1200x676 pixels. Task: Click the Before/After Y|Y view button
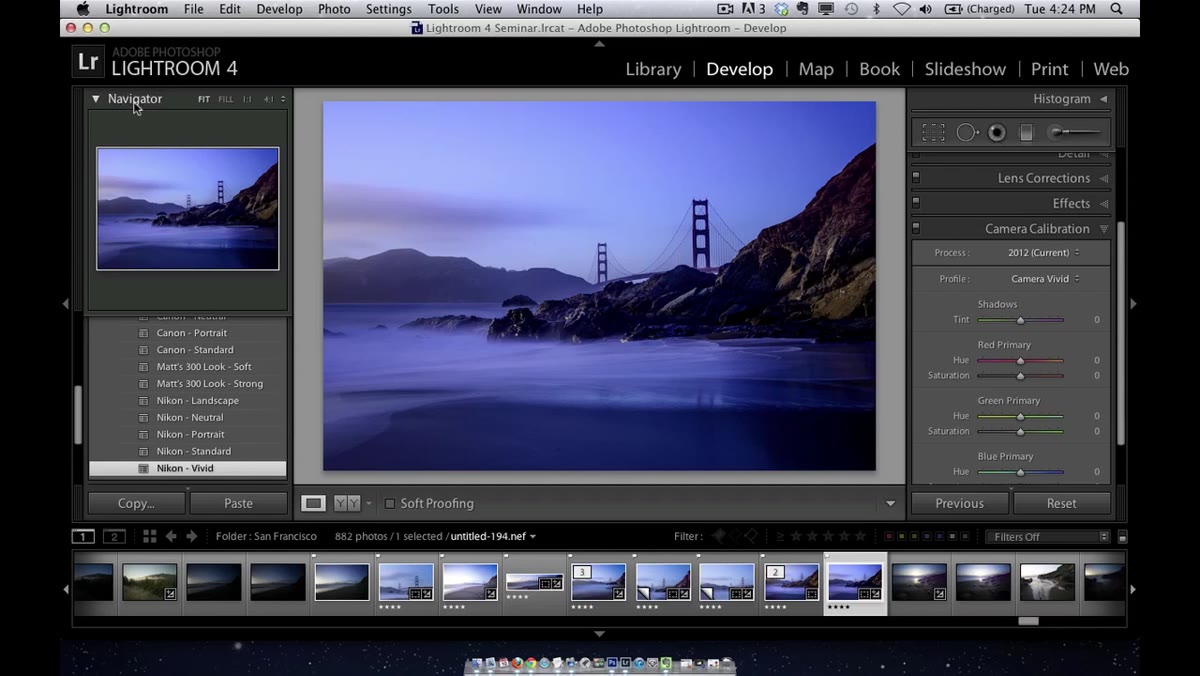tap(347, 503)
